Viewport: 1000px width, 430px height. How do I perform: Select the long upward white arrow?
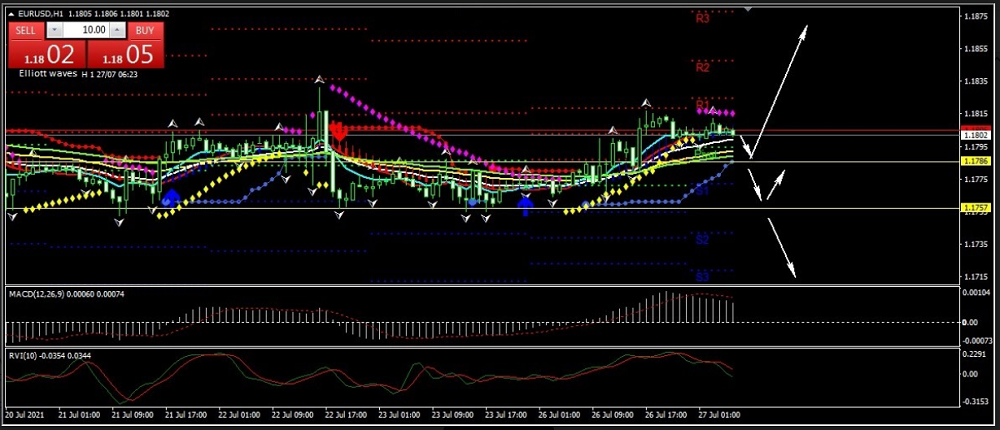coord(781,85)
